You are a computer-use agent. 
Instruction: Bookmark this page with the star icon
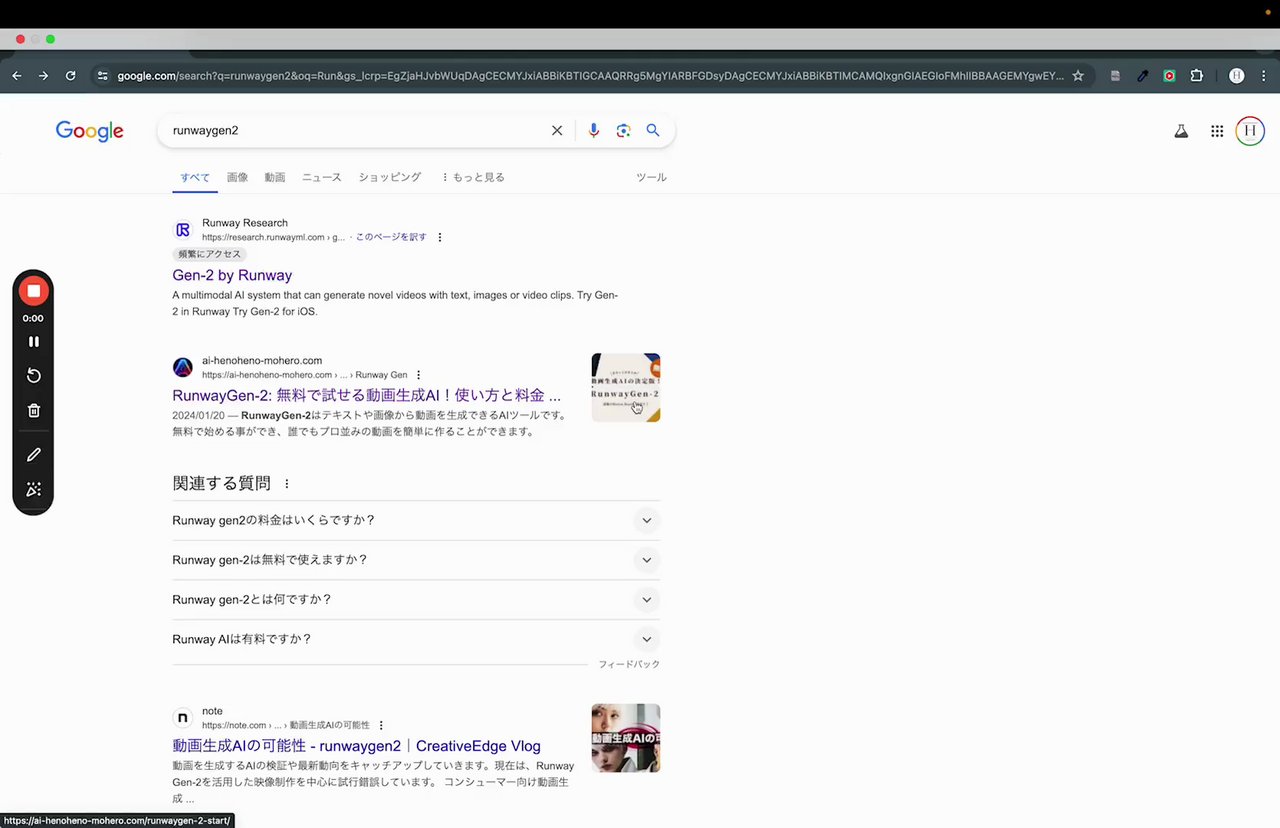(x=1078, y=75)
